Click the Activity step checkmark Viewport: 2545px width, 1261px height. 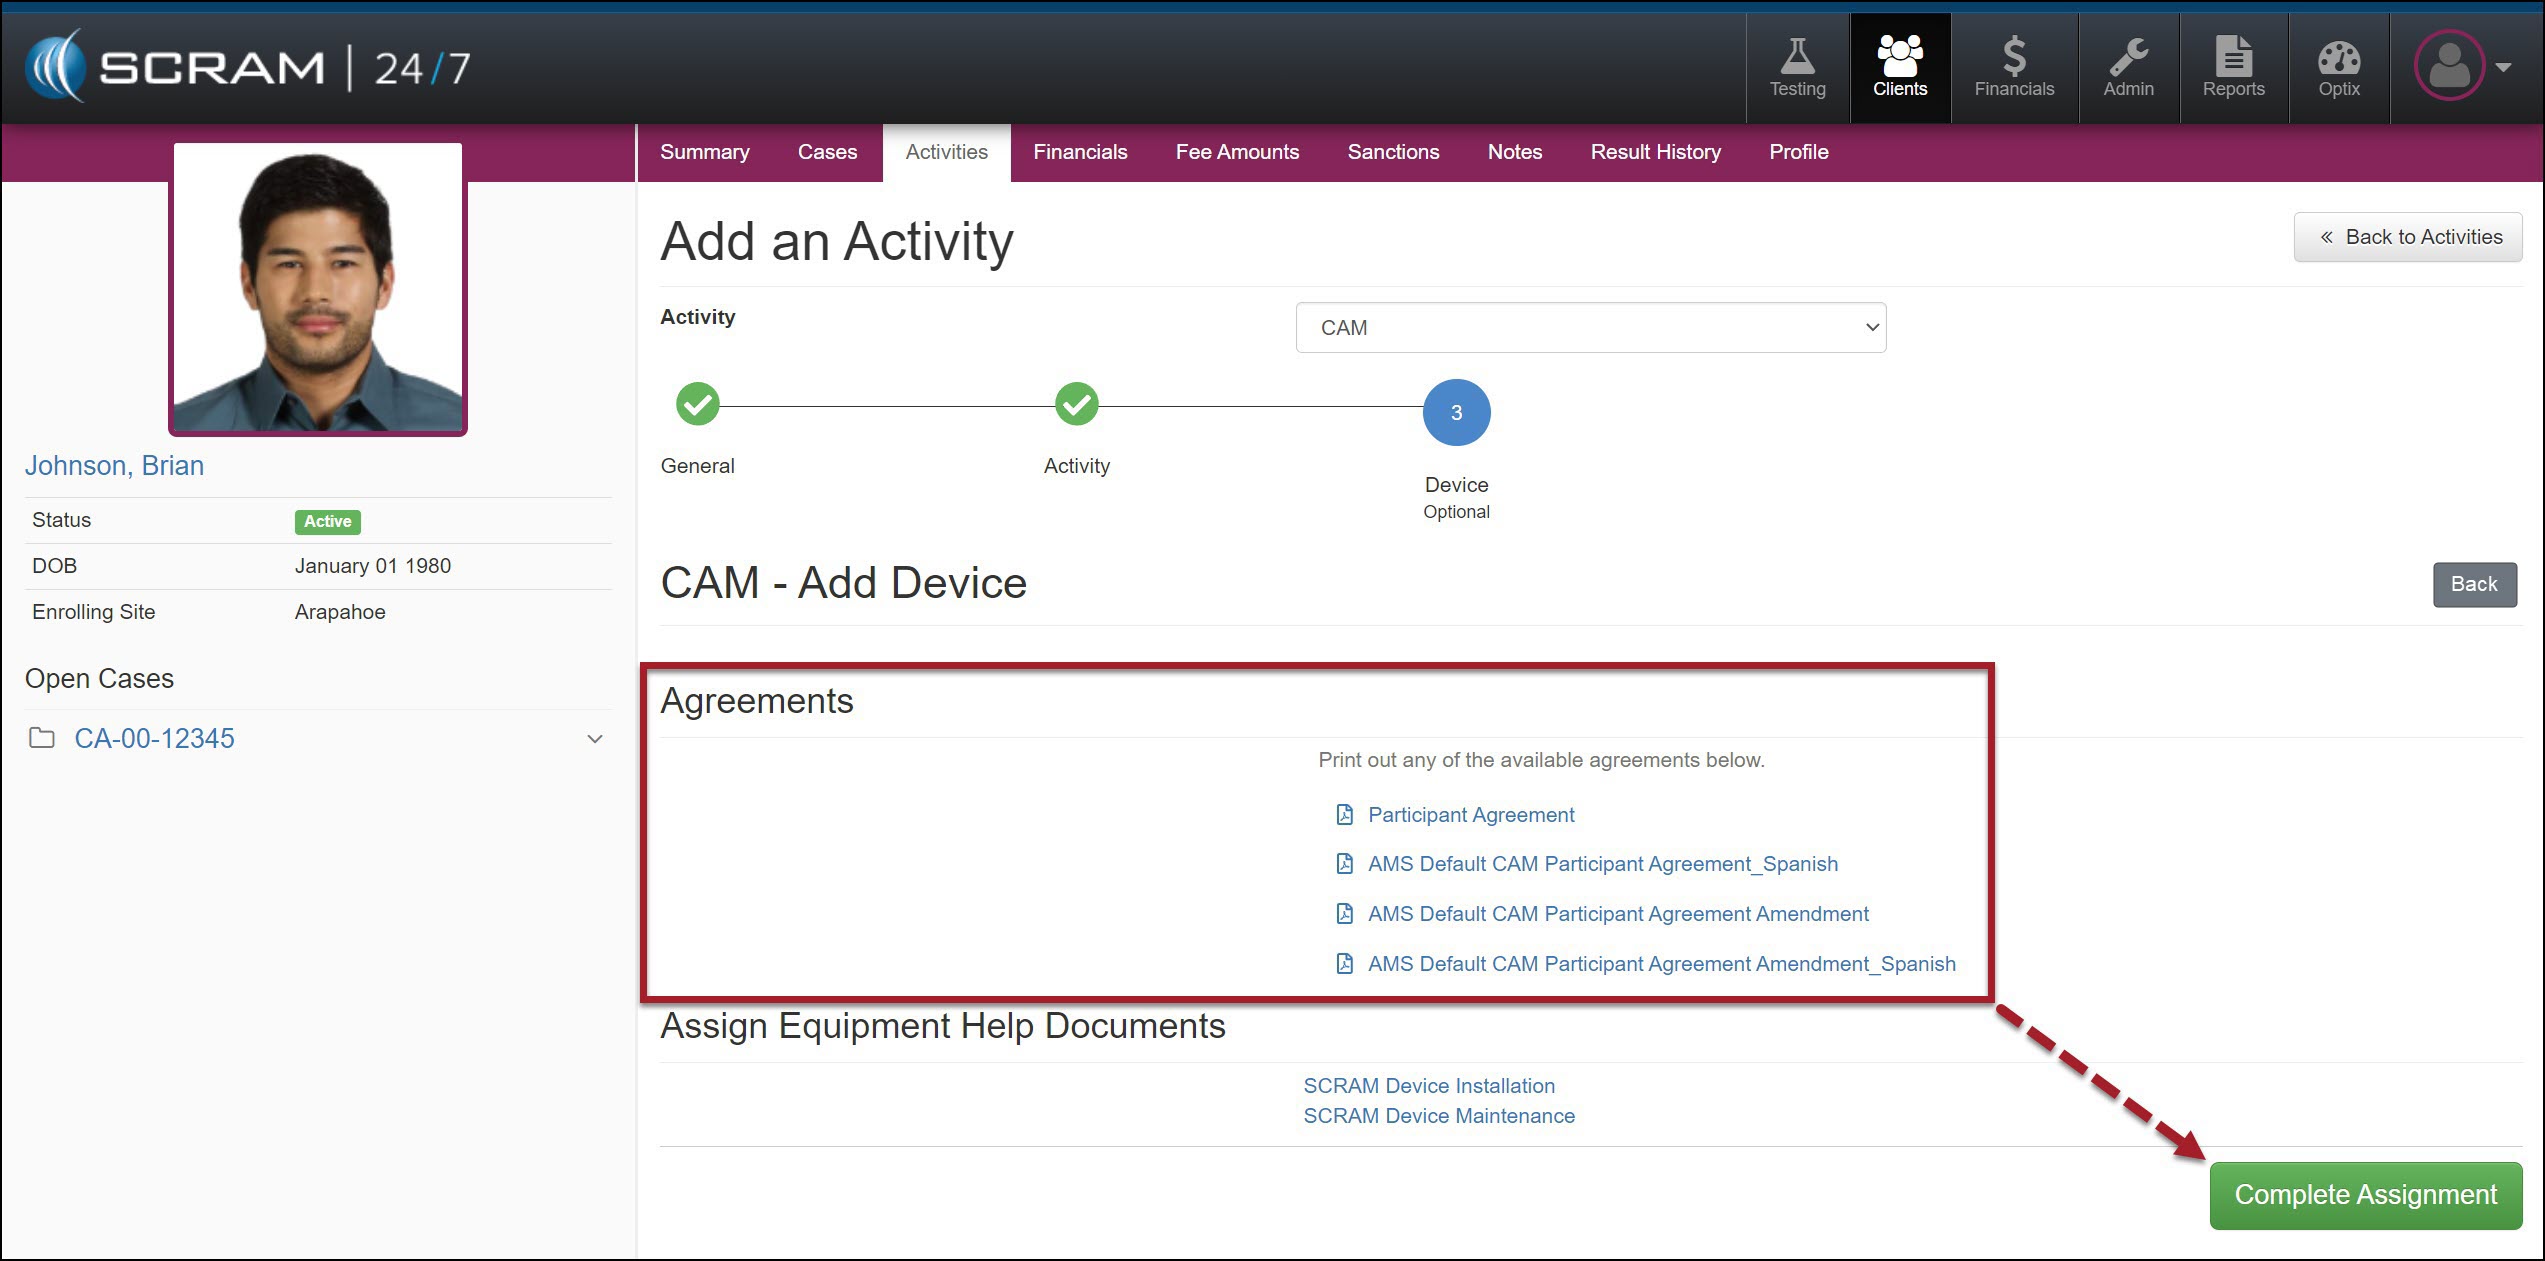point(1076,405)
